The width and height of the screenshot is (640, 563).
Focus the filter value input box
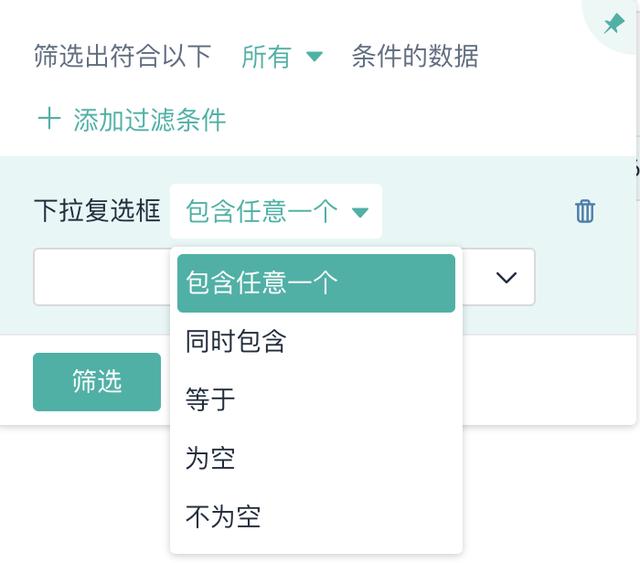tap(100, 277)
